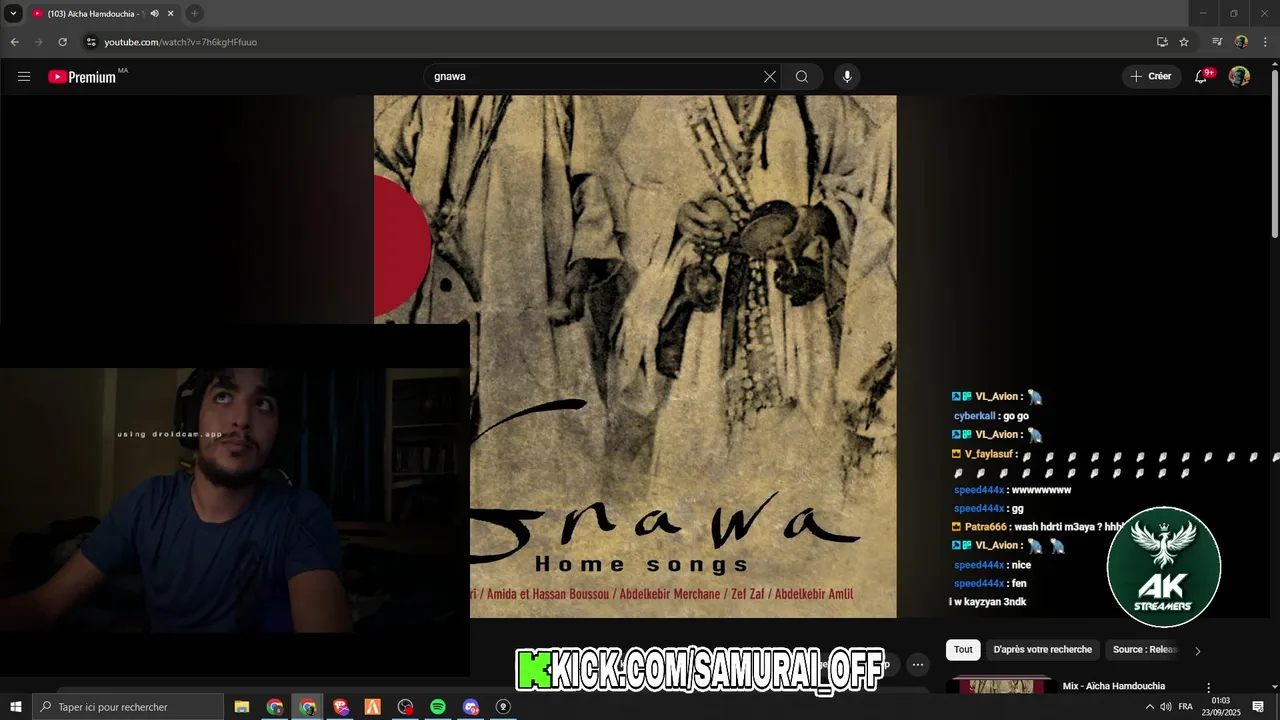Install app icon in address bar
Screen dimensions: 1280x720
point(1162,42)
